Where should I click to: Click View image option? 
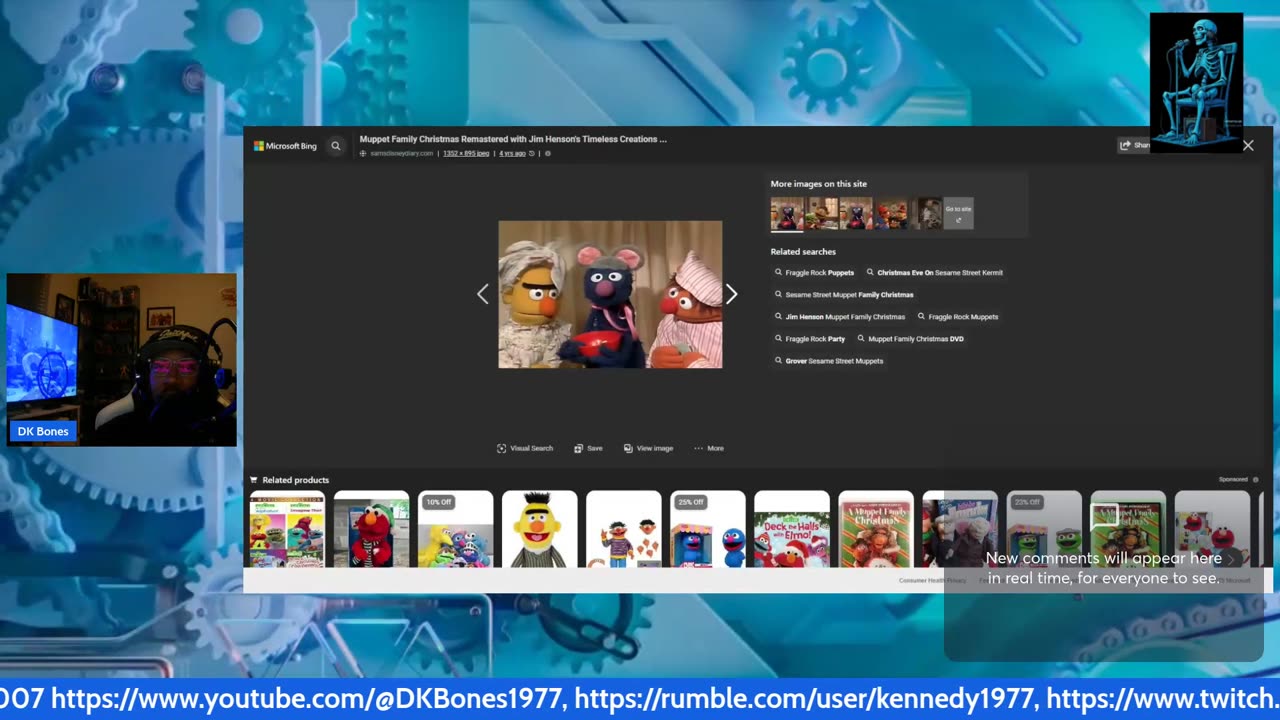[x=648, y=448]
